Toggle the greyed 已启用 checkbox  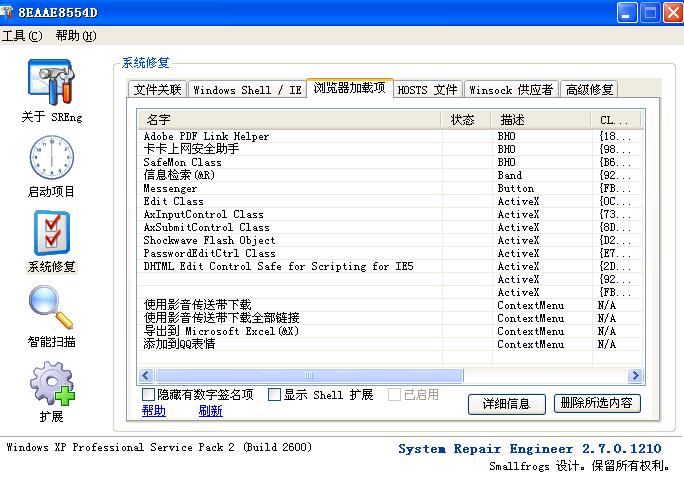(394, 394)
